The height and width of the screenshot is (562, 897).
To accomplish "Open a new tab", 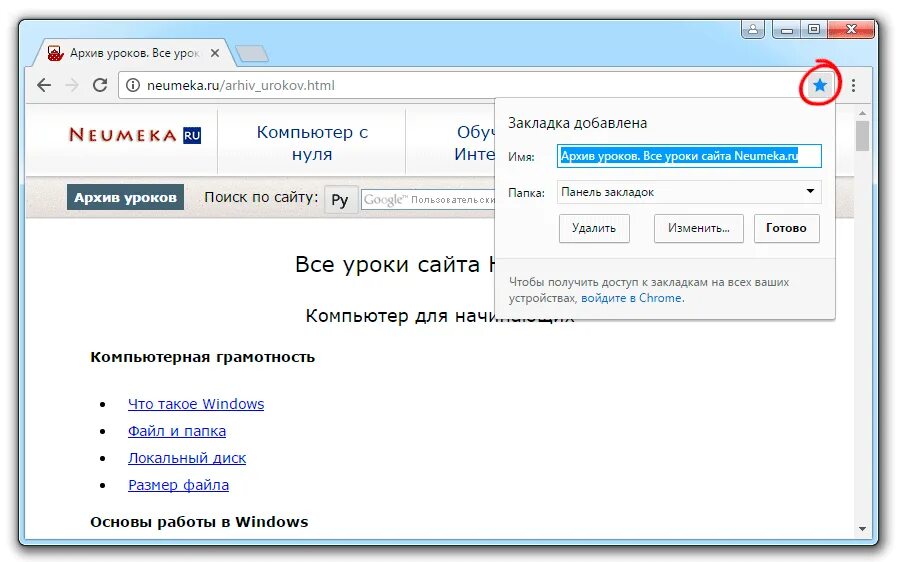I will pyautogui.click(x=252, y=54).
